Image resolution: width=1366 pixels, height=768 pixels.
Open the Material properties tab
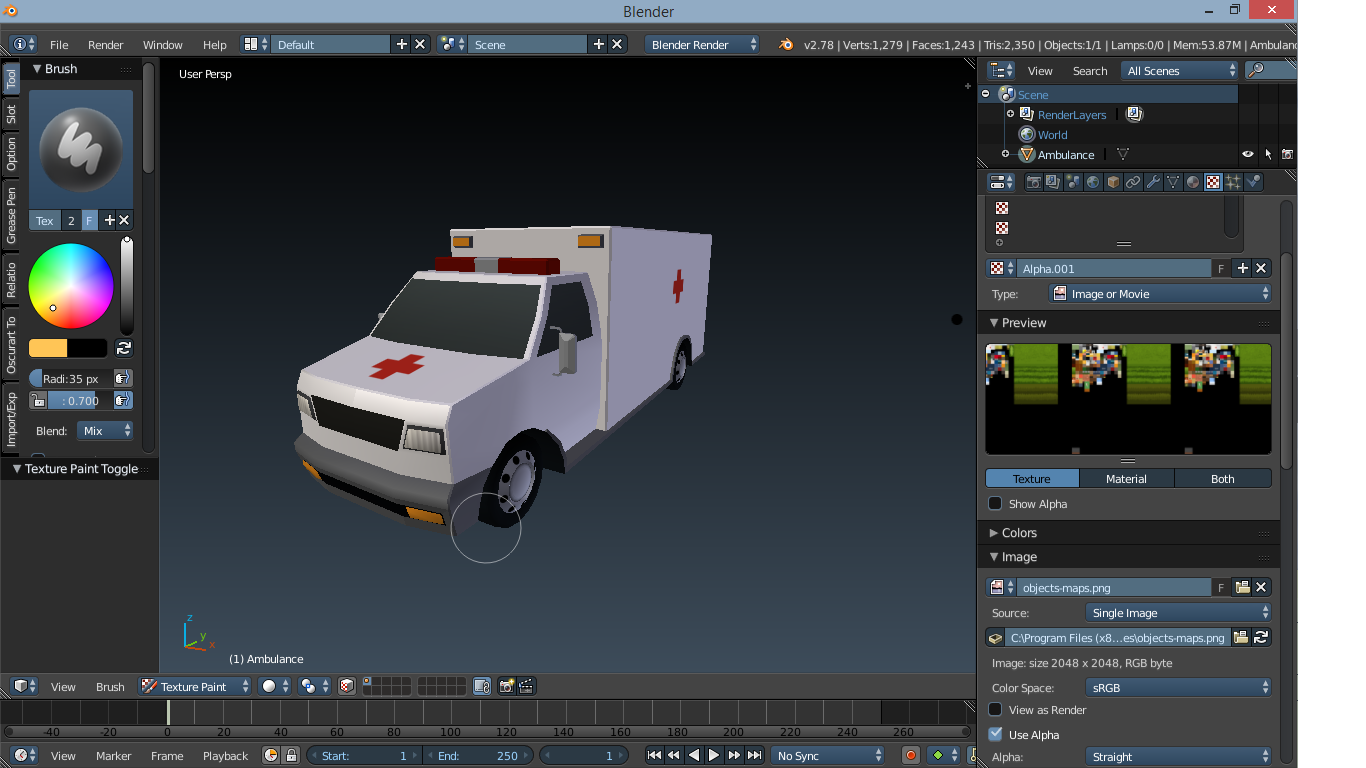click(x=1193, y=182)
